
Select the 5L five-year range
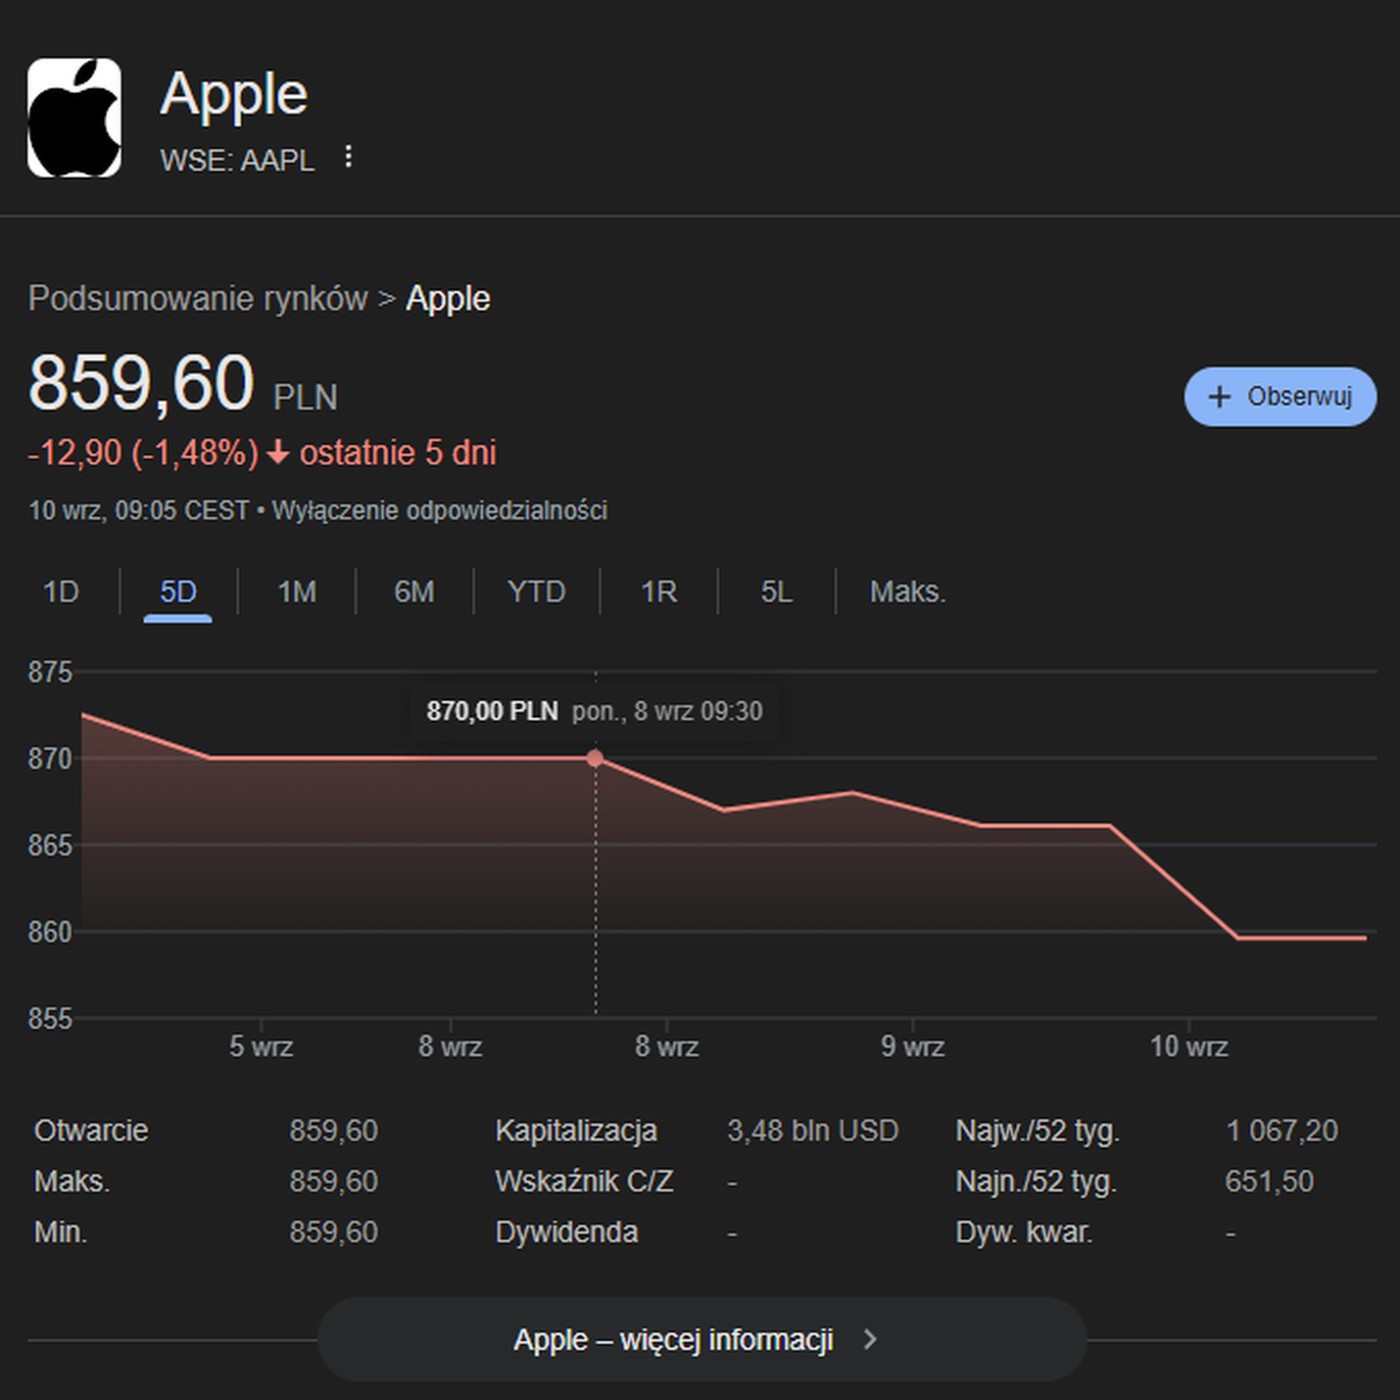point(776,592)
